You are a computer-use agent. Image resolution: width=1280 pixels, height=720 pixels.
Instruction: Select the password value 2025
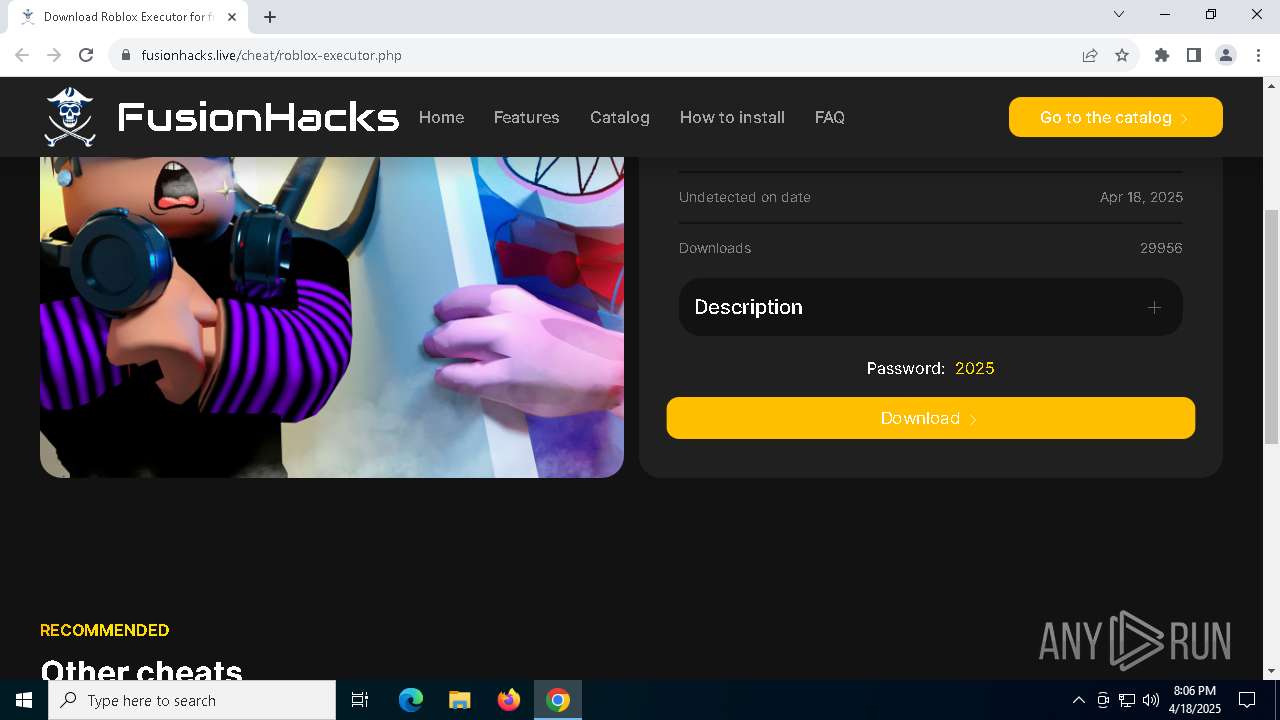[974, 368]
